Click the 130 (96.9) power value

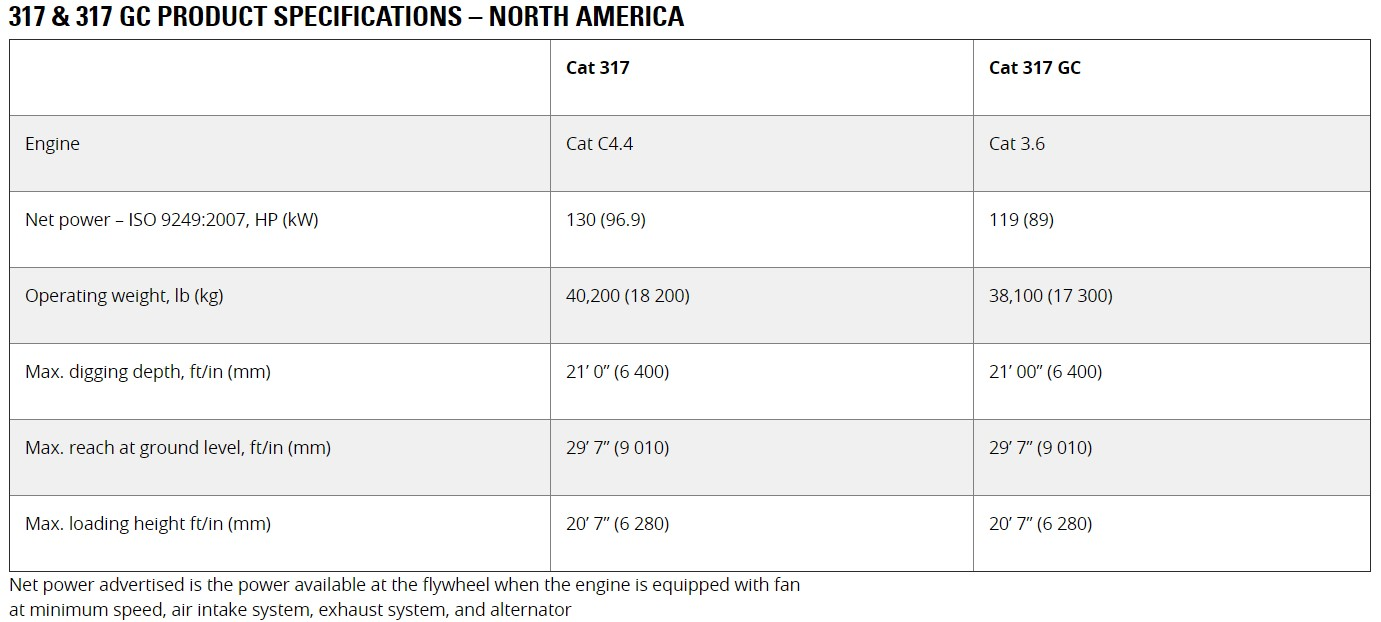pos(605,220)
